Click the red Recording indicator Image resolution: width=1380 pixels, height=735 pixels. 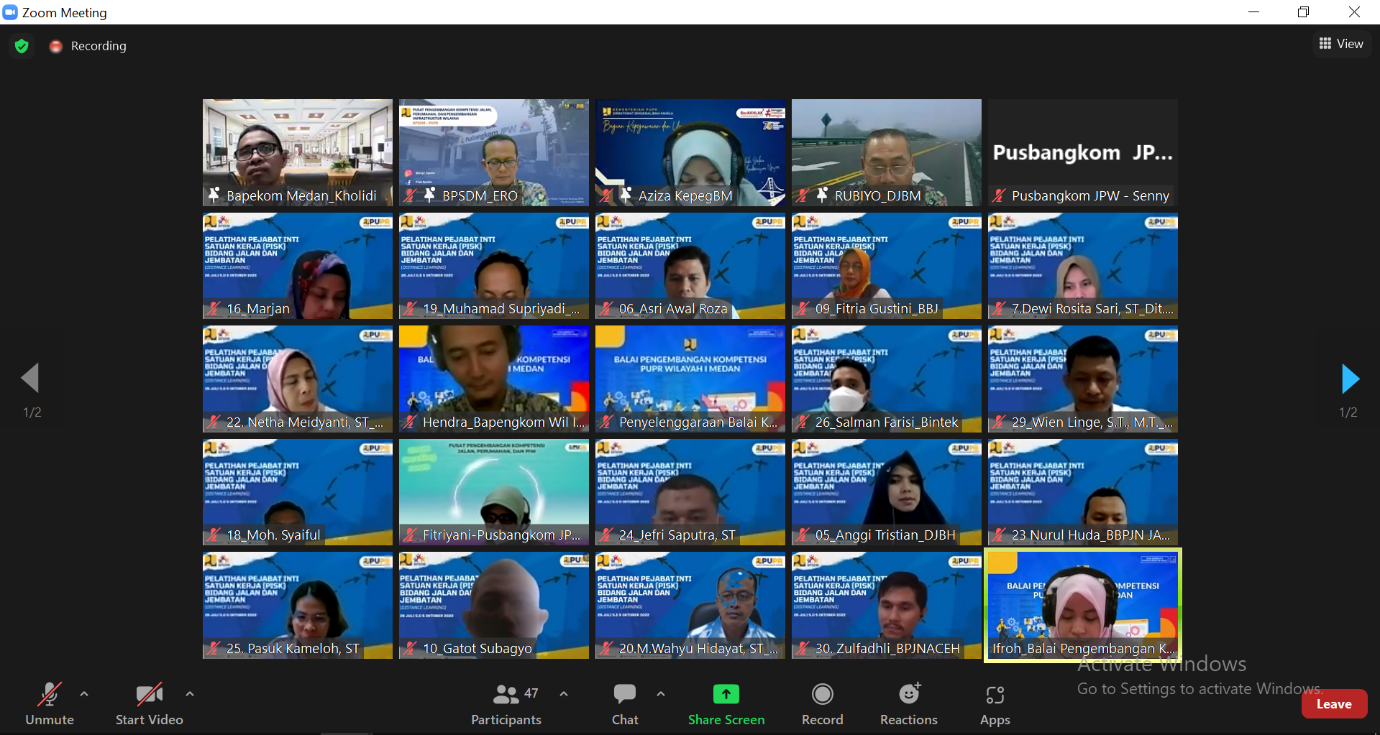(56, 46)
